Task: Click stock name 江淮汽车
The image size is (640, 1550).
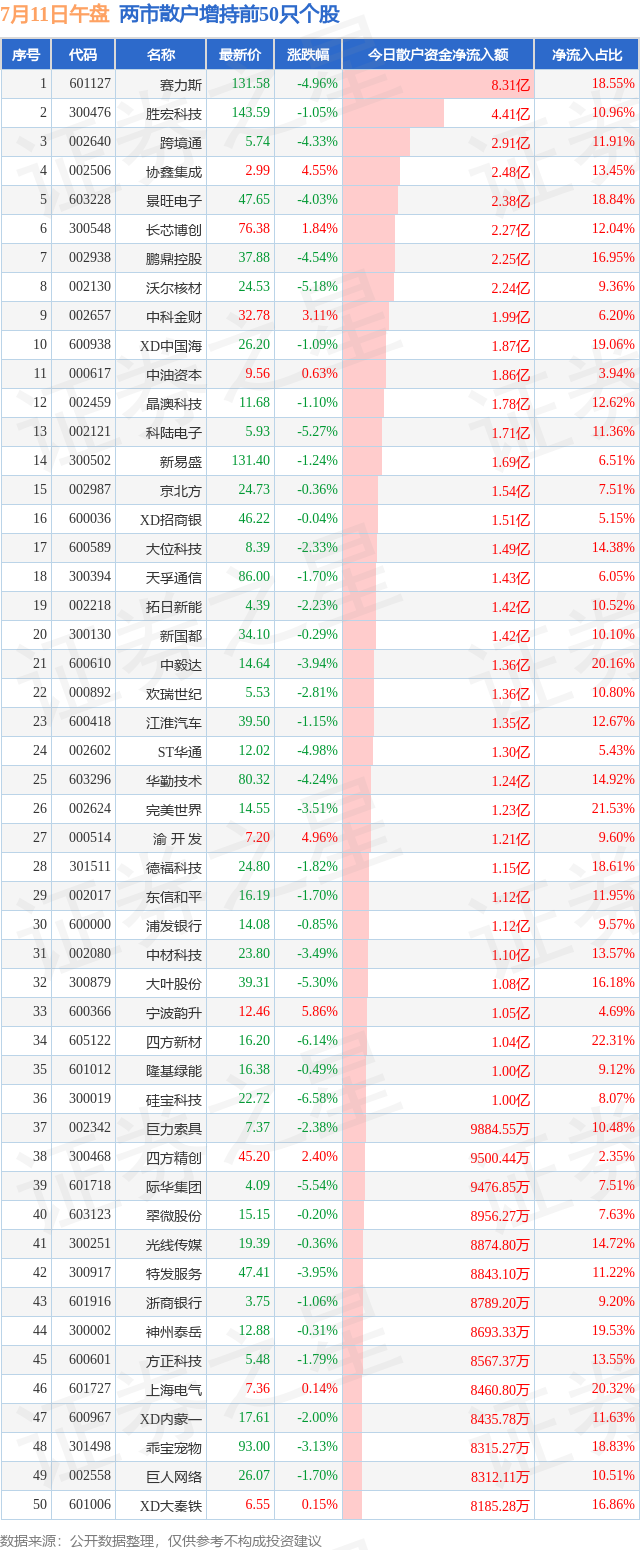Action: coord(174,723)
